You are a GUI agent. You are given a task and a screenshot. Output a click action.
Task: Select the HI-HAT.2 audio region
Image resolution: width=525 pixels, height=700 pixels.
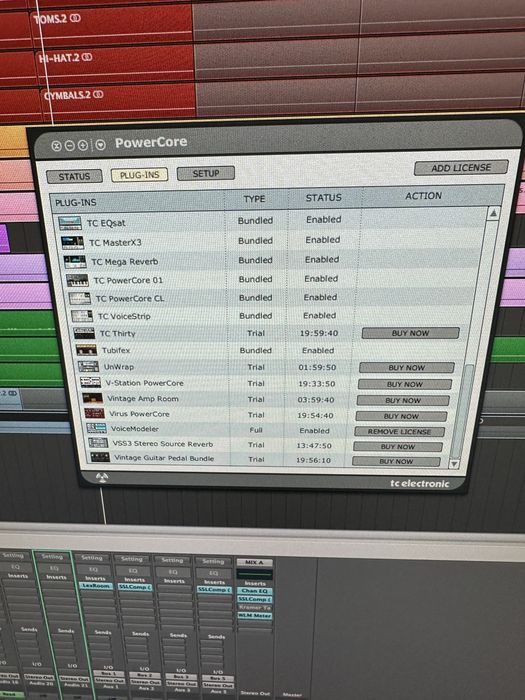116,65
